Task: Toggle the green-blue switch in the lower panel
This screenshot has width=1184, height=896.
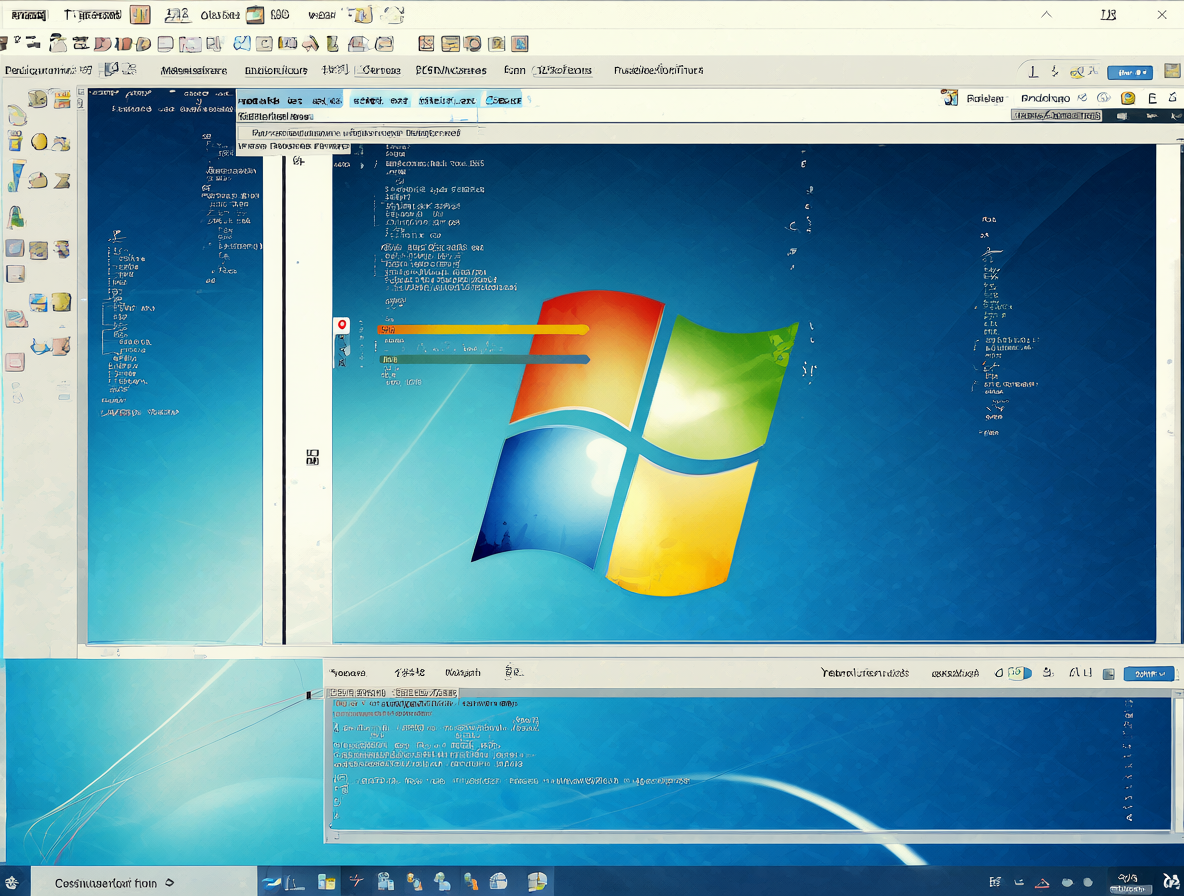Action: pyautogui.click(x=1019, y=673)
